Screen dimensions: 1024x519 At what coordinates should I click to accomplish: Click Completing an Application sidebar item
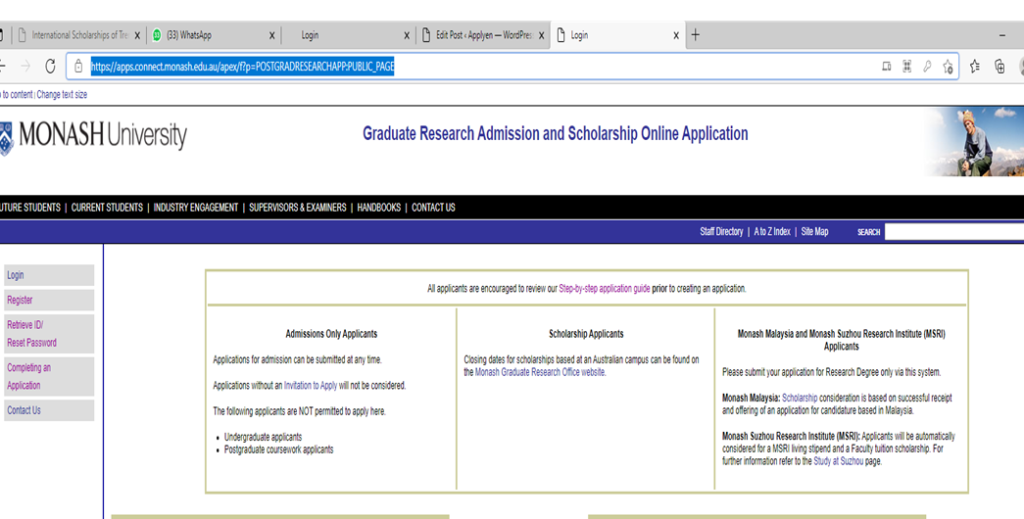pyautogui.click(x=49, y=377)
